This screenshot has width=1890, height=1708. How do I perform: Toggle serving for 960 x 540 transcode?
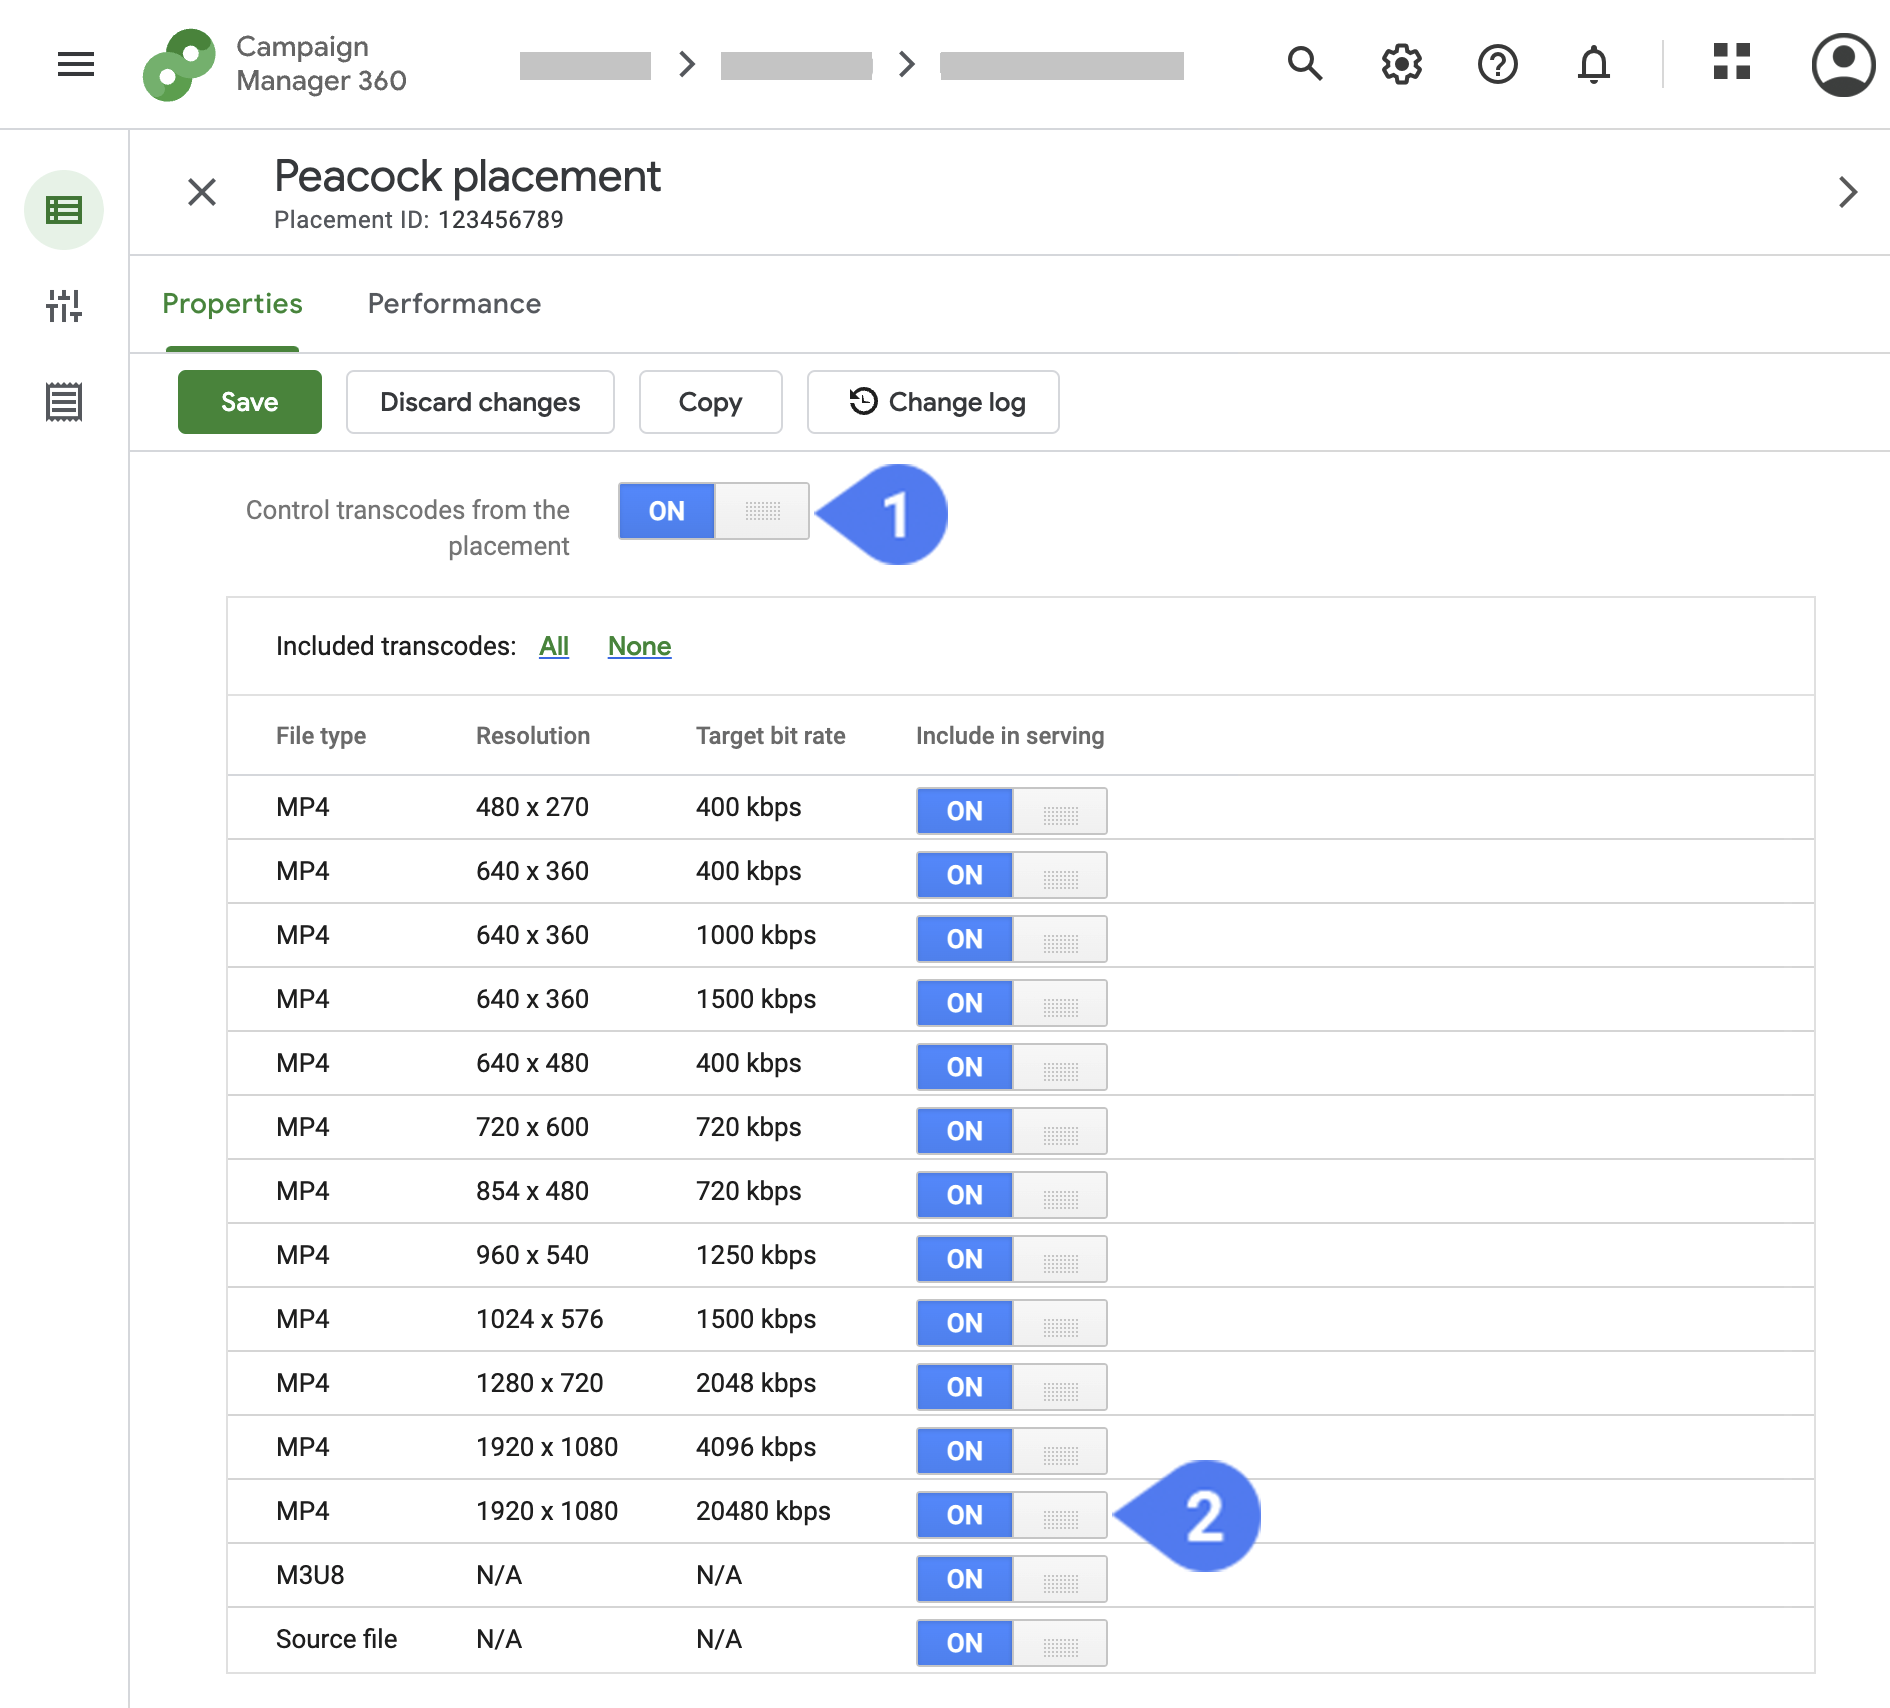tap(1012, 1259)
